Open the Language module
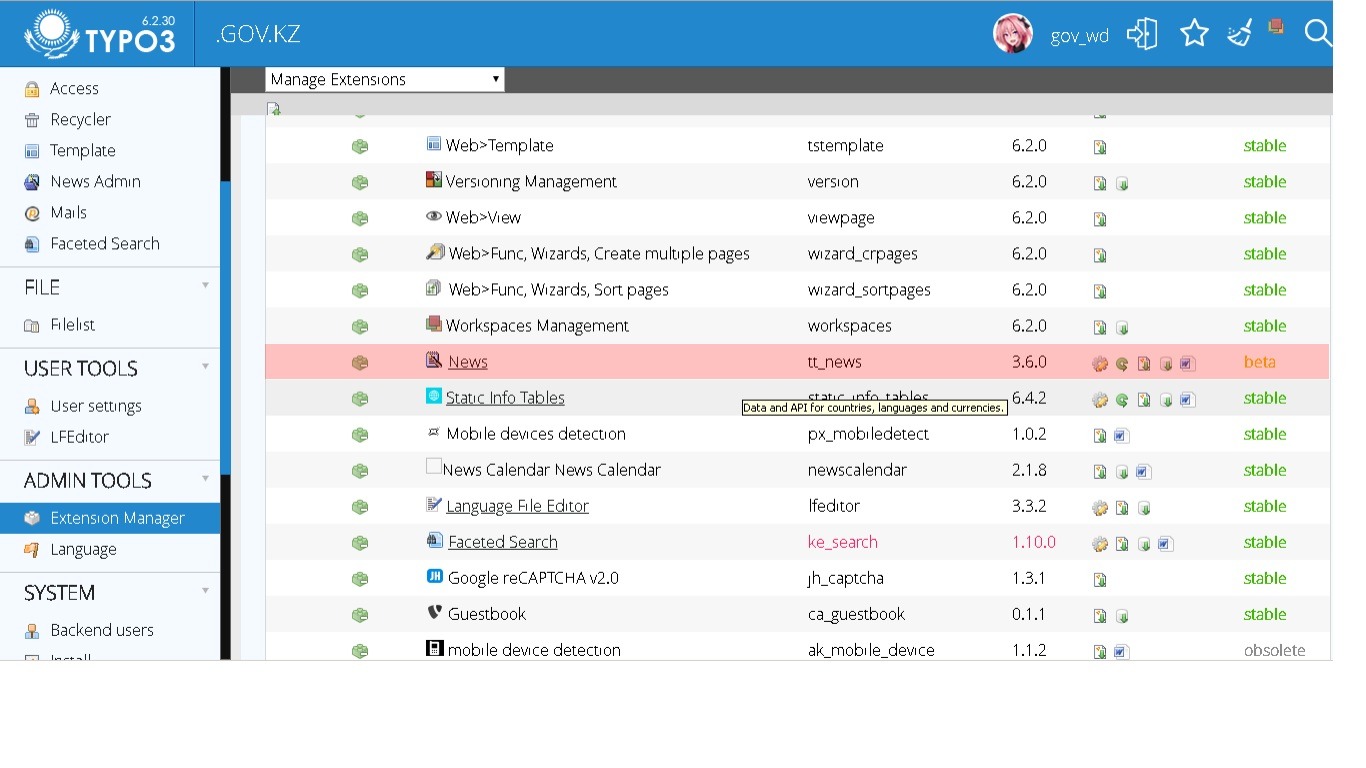 pyautogui.click(x=110, y=549)
